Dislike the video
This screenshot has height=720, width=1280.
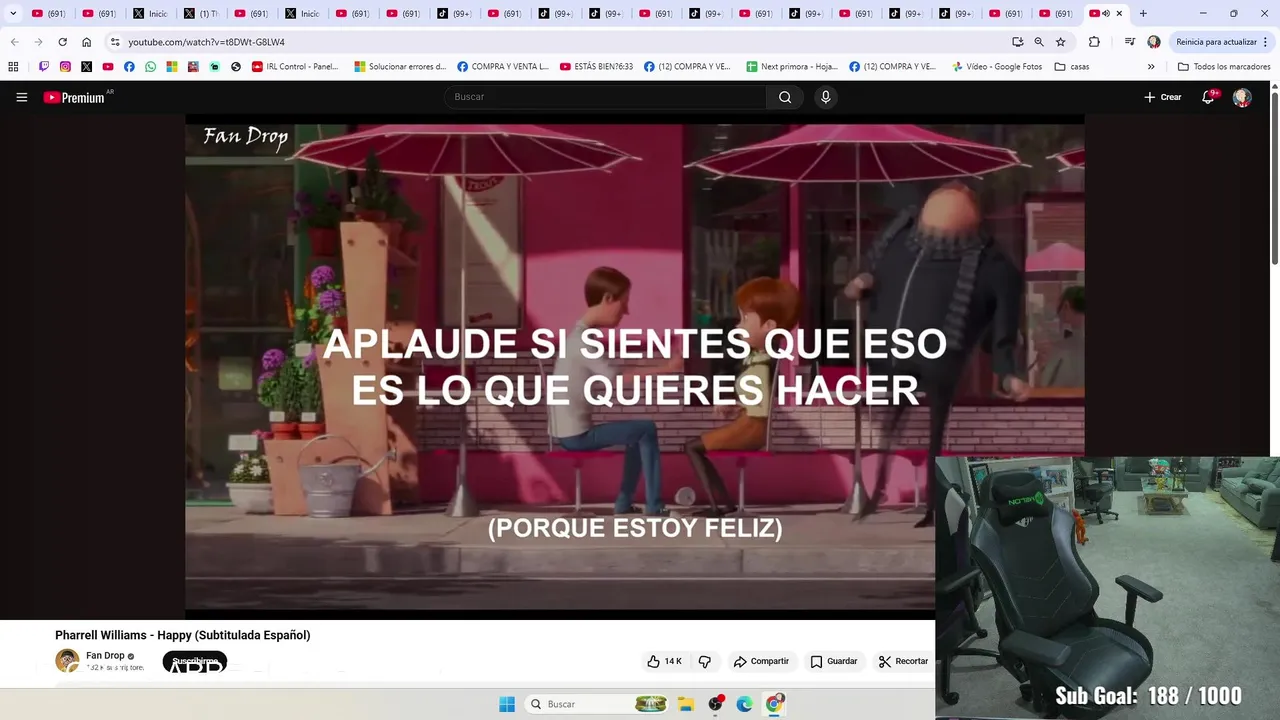click(x=705, y=661)
